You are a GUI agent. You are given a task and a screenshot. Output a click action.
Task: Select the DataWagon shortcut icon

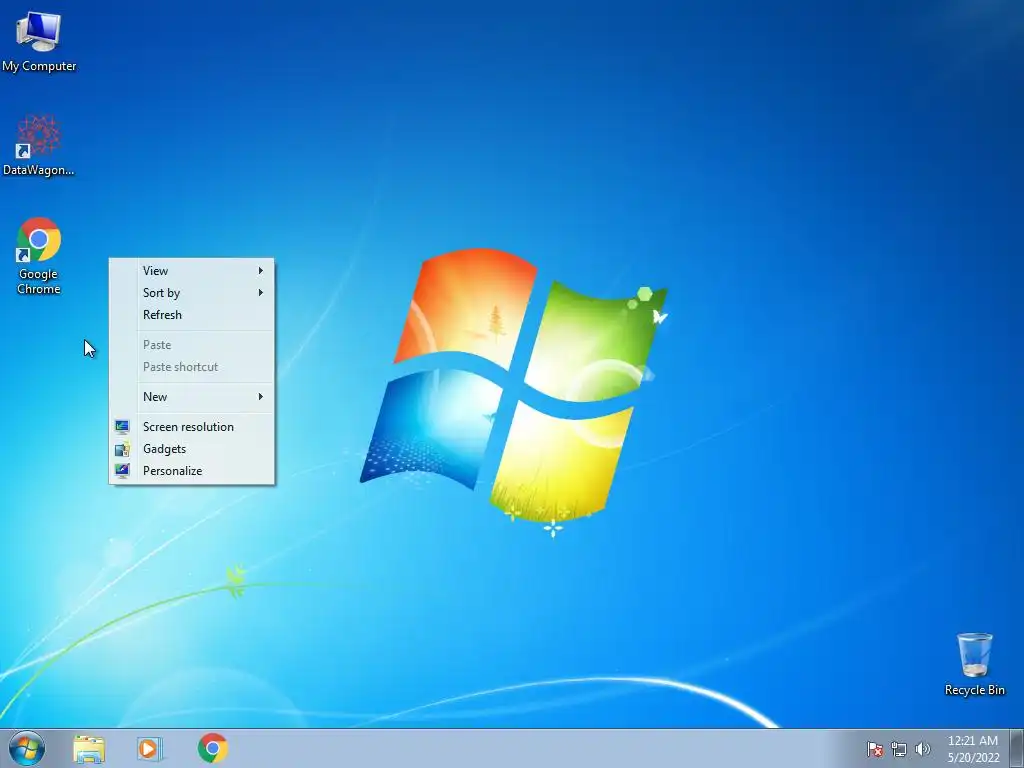tap(39, 145)
